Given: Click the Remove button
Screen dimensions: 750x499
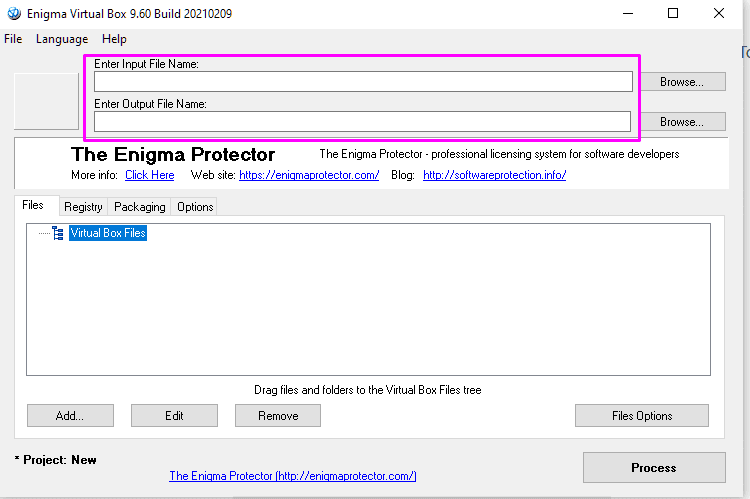Looking at the screenshot, I should (278, 415).
